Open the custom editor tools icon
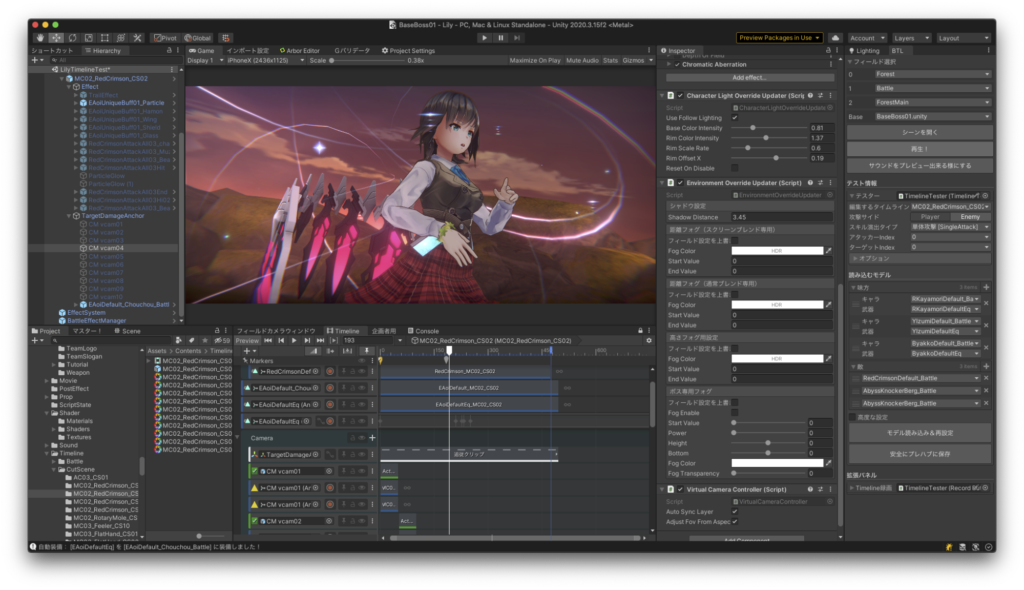Screen dimensions: 1024x590 137,38
